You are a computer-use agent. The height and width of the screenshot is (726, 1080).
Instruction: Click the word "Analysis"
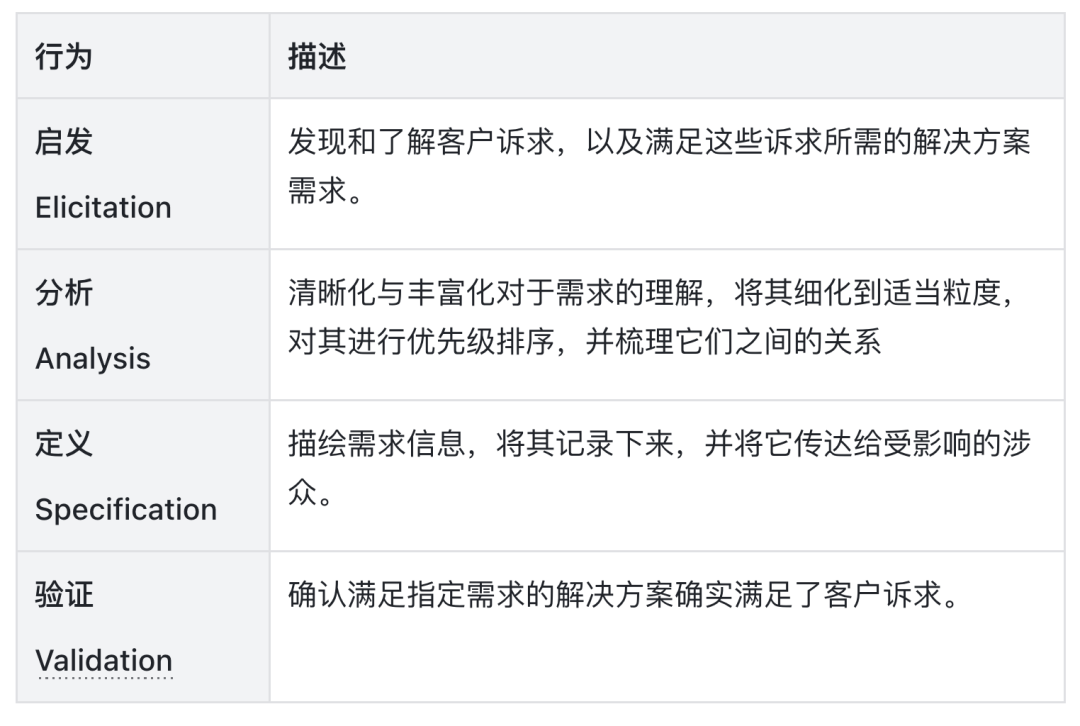point(93,358)
